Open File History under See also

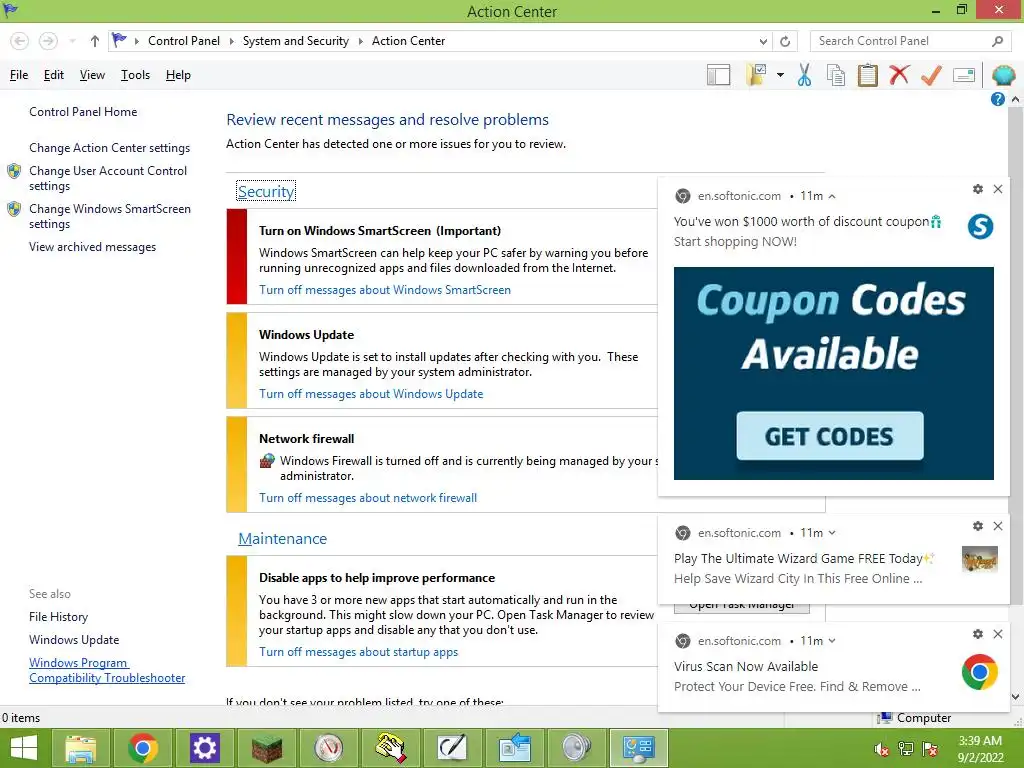[58, 616]
